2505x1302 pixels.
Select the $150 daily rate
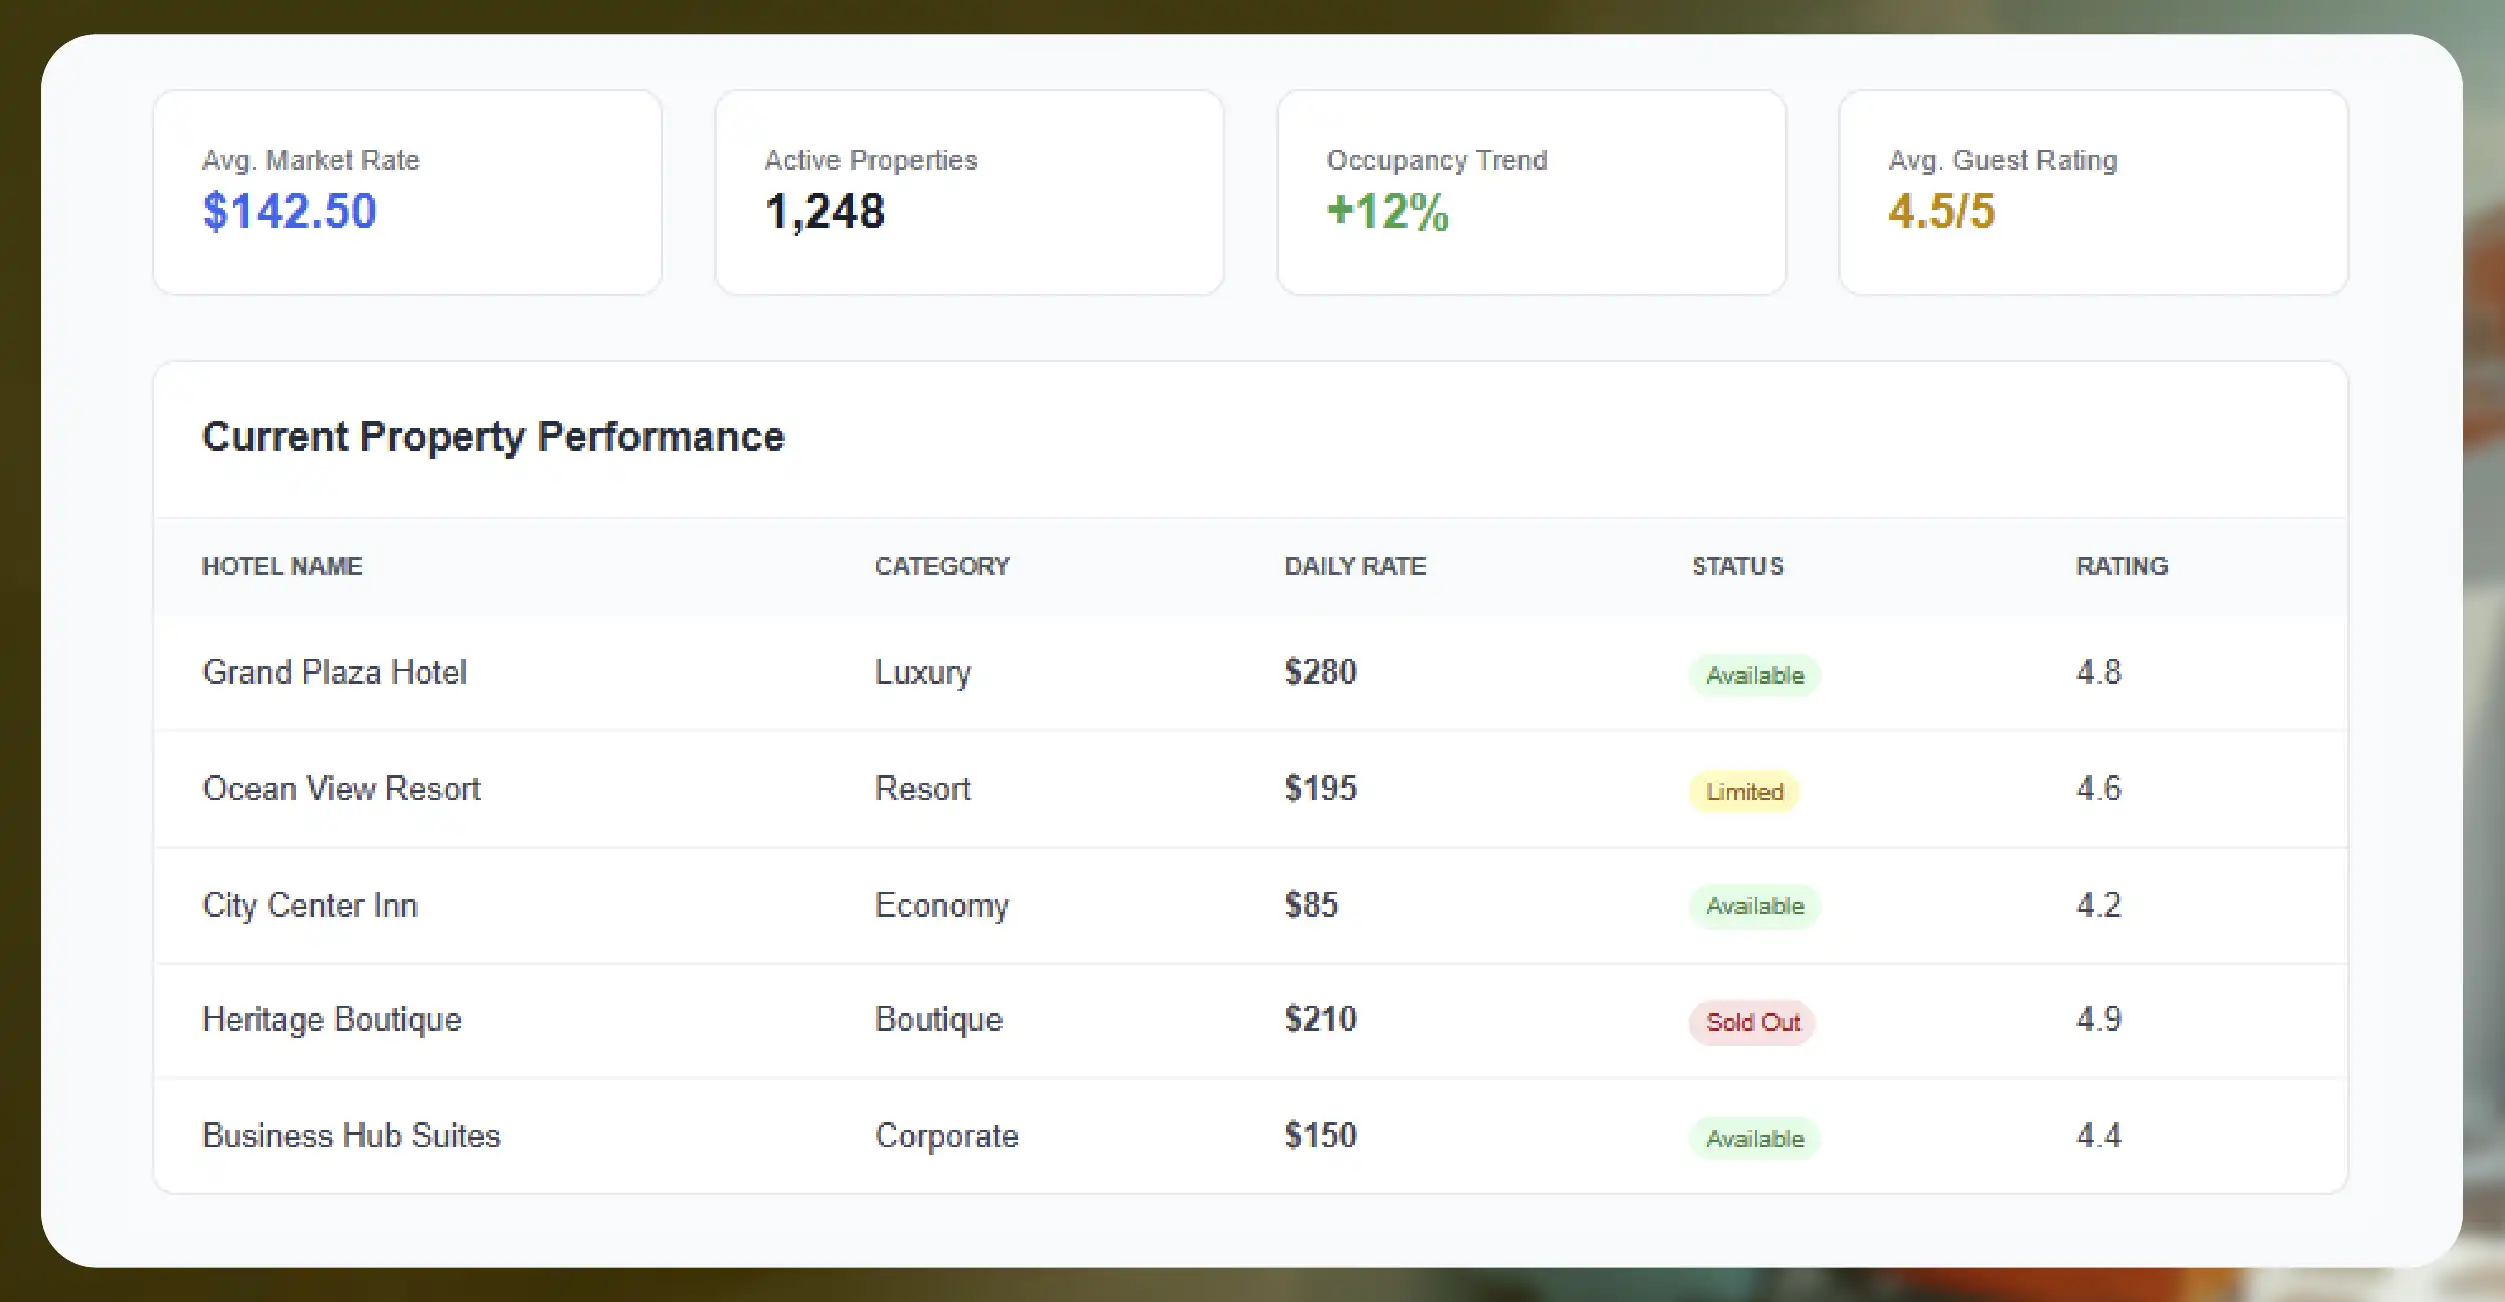[1320, 1135]
